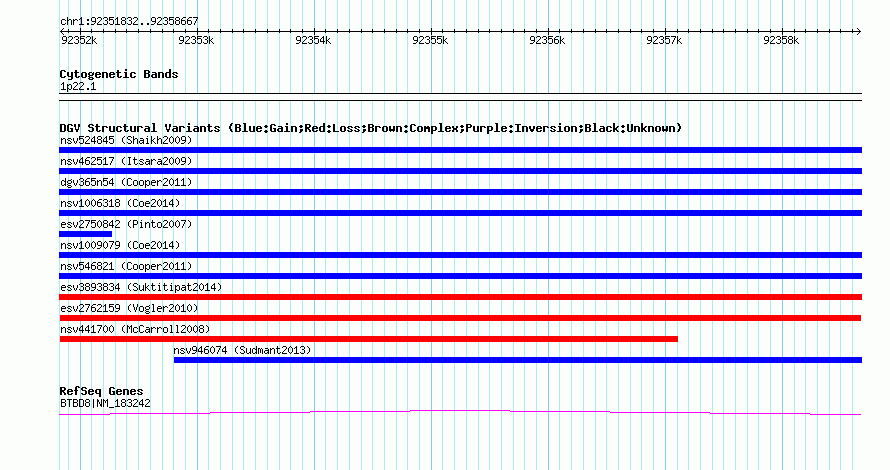Screen dimensions: 890x470
Task: Click the BTBD8|NM_183242 gene label
Action: (x=105, y=404)
